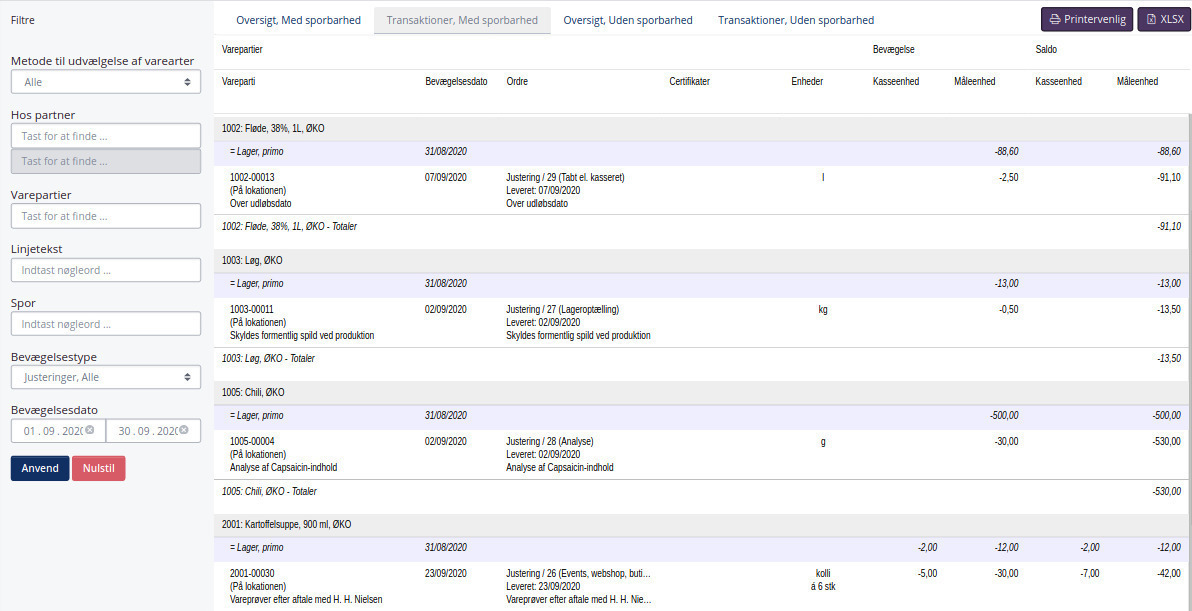Reset filters with the Nulstil button
This screenshot has height=611, width=1192.
coord(98,468)
